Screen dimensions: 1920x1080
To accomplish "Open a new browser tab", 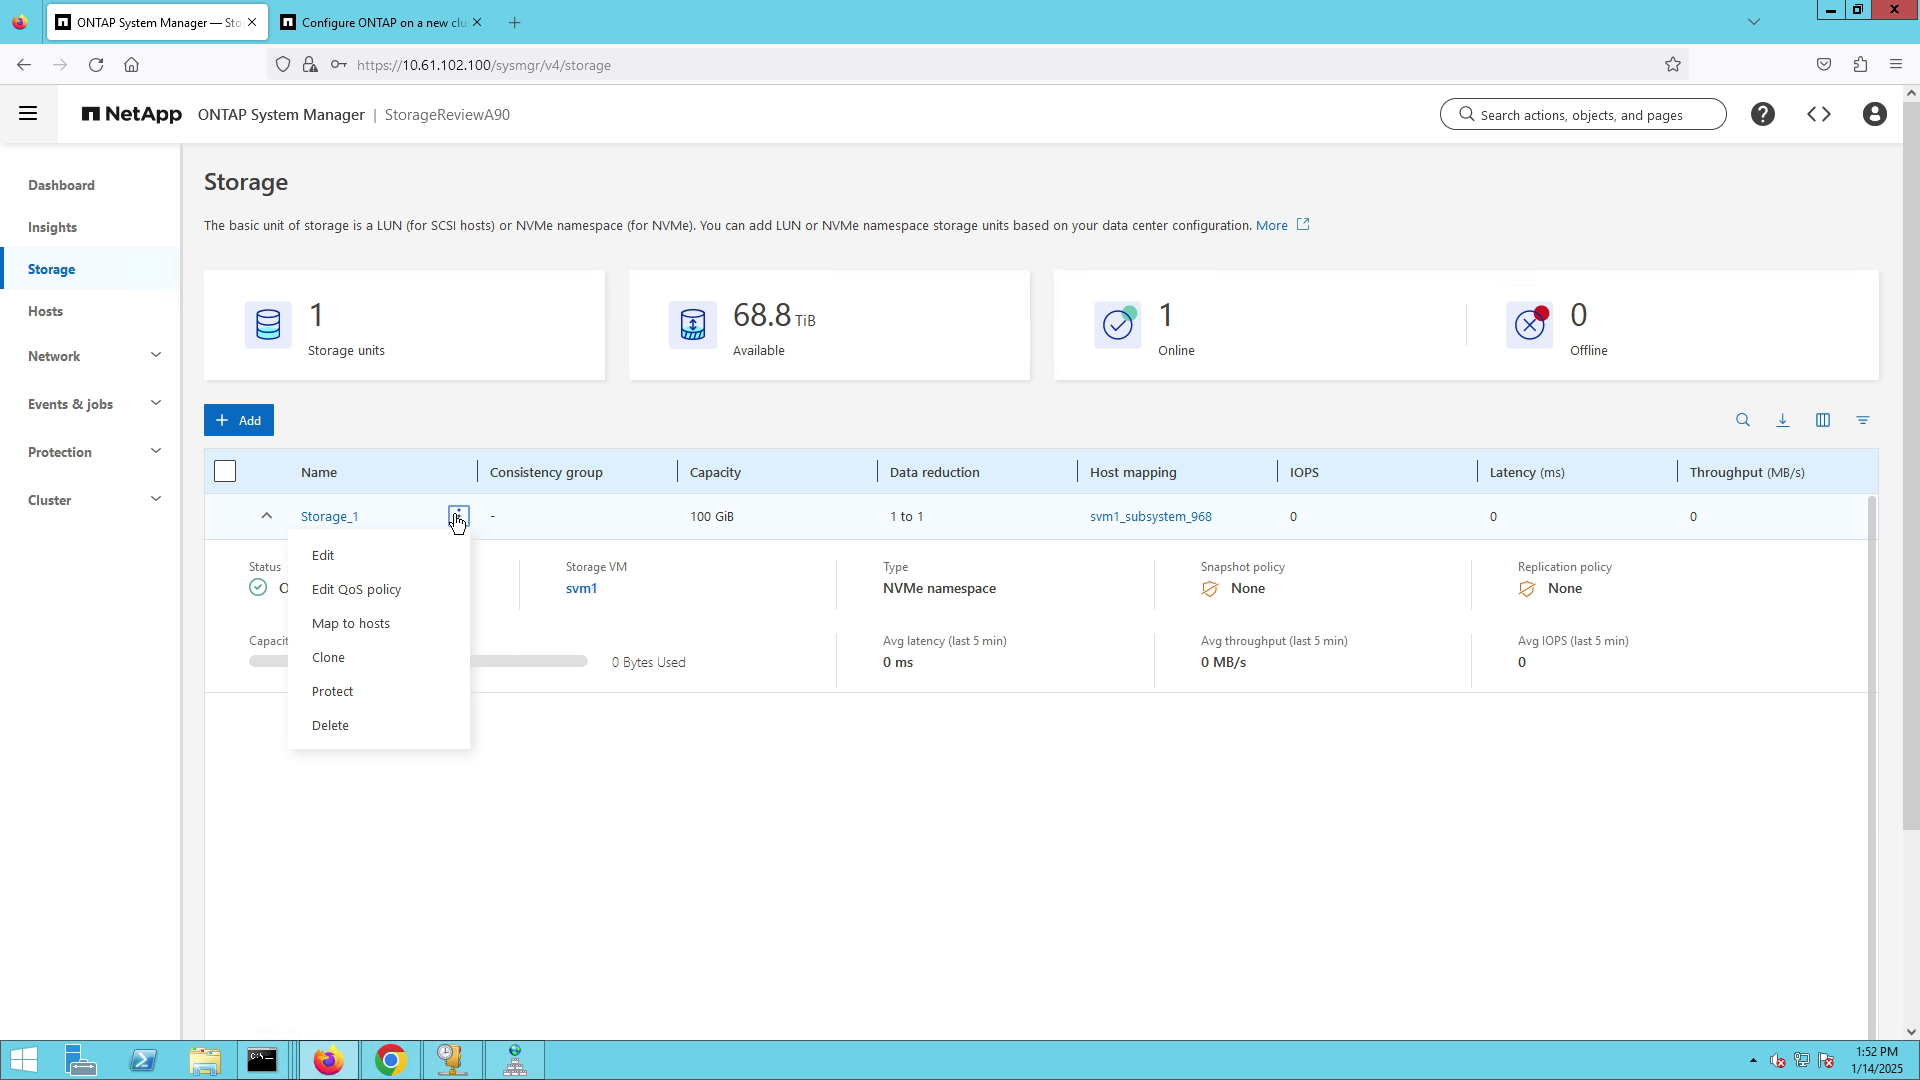I will pos(514,22).
